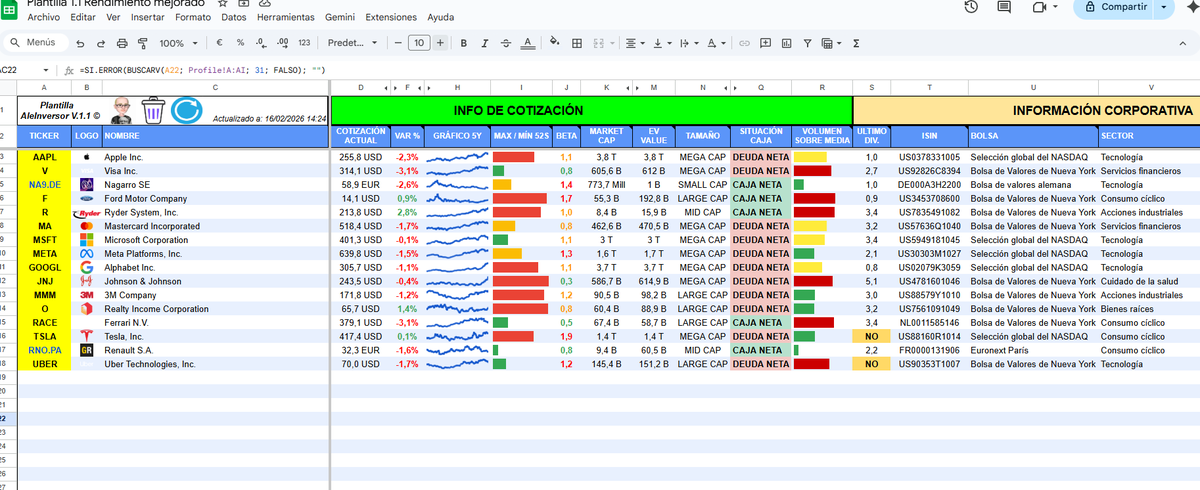Insert a comment from the toolbar
Image resolution: width=1200 pixels, height=490 pixels.
pyautogui.click(x=765, y=43)
